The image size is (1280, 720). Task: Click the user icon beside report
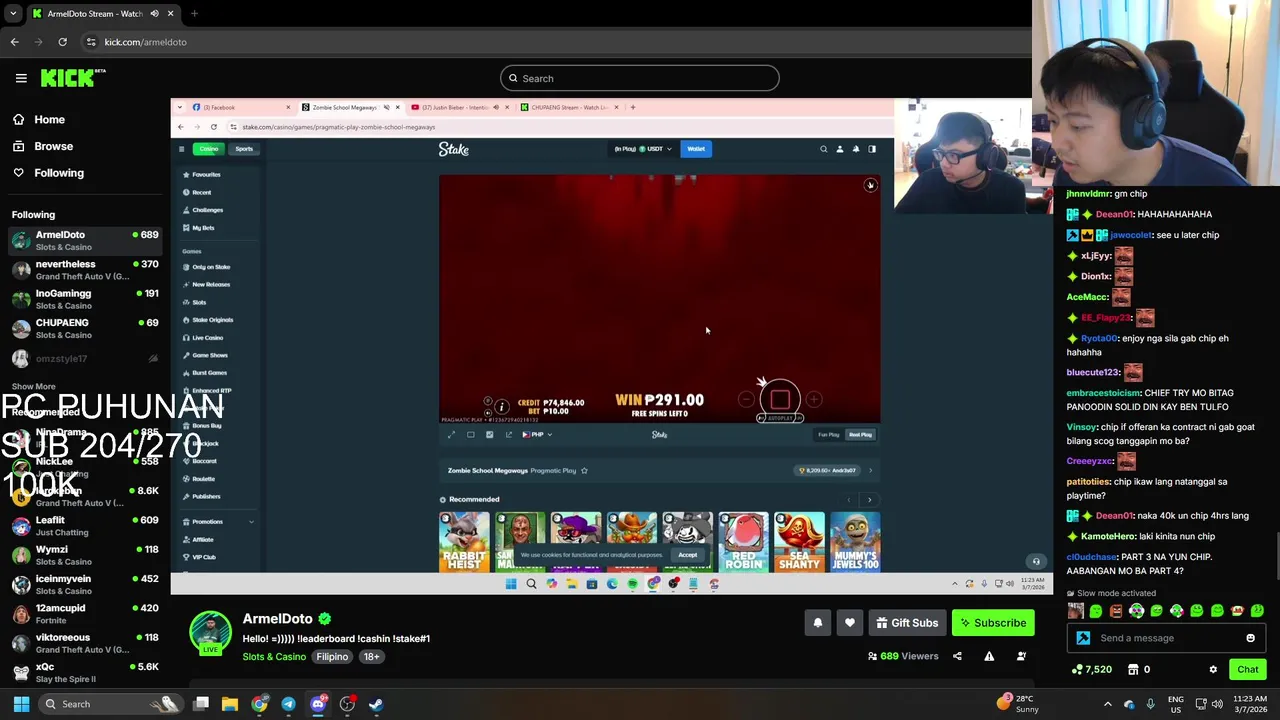1021,656
